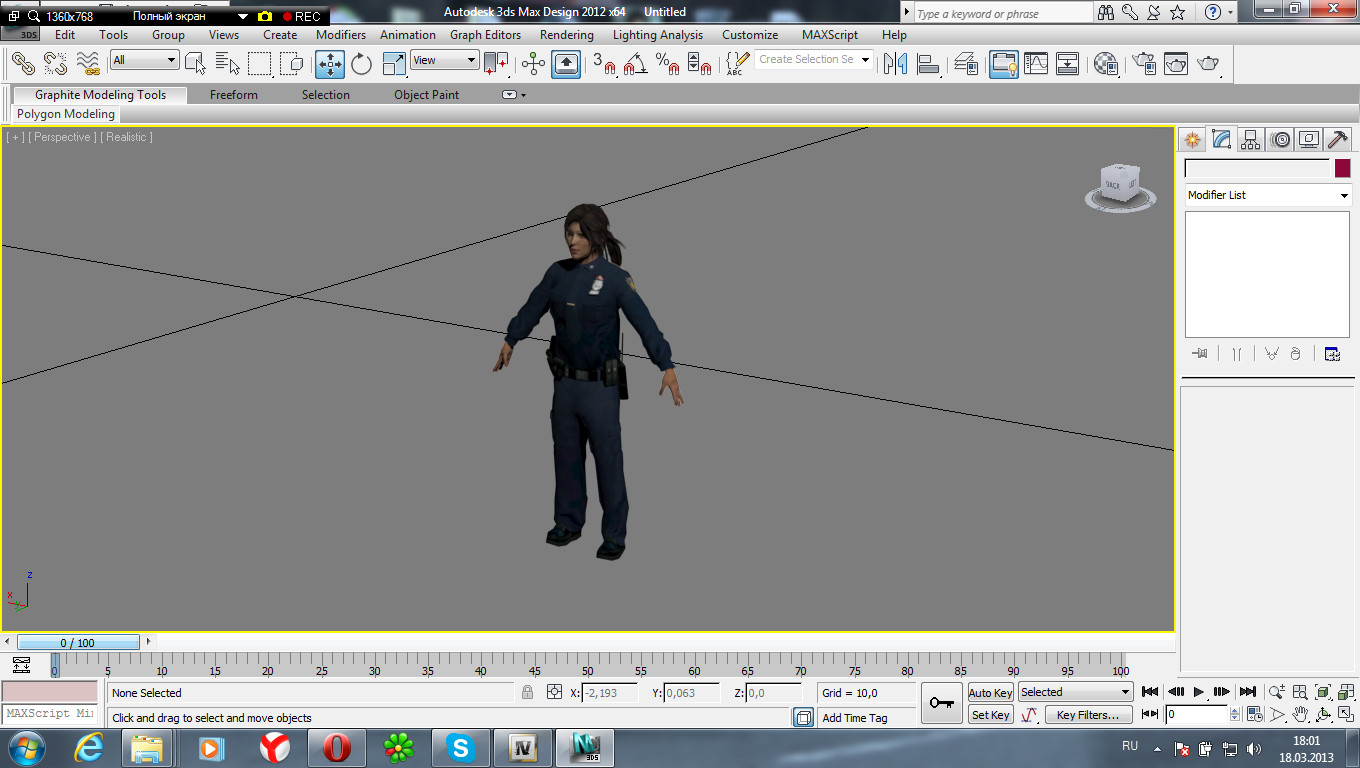Select the Select and Move tool
This screenshot has width=1360, height=768.
coord(330,64)
